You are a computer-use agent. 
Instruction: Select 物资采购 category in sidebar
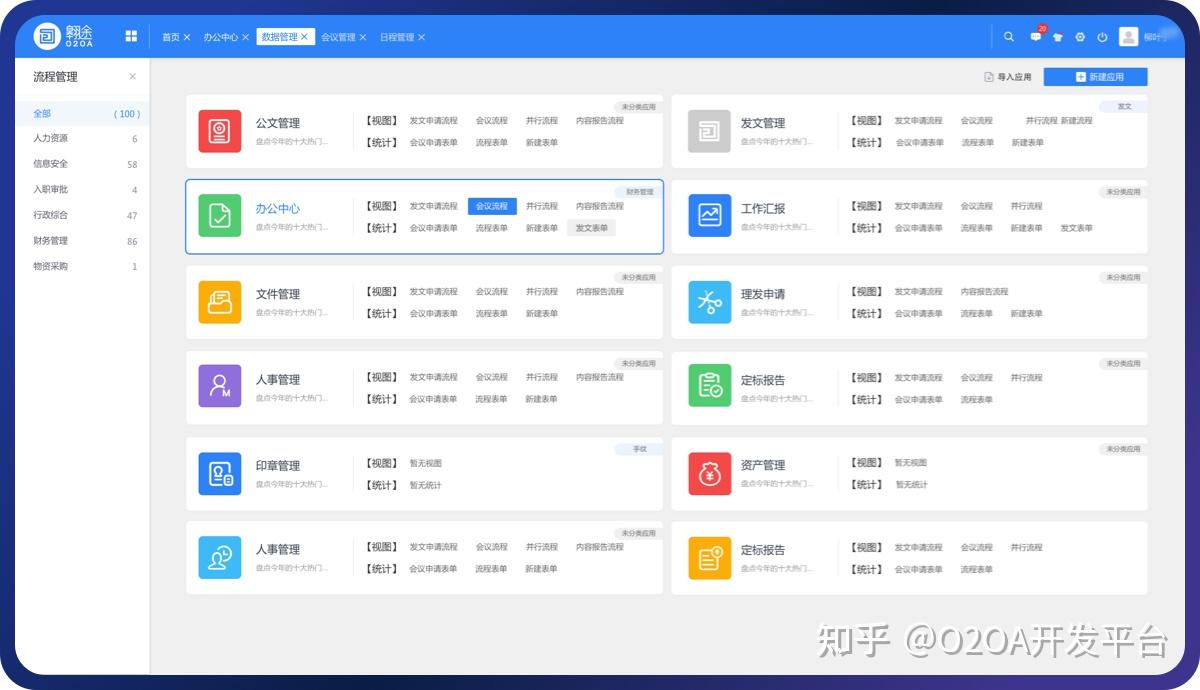point(82,267)
